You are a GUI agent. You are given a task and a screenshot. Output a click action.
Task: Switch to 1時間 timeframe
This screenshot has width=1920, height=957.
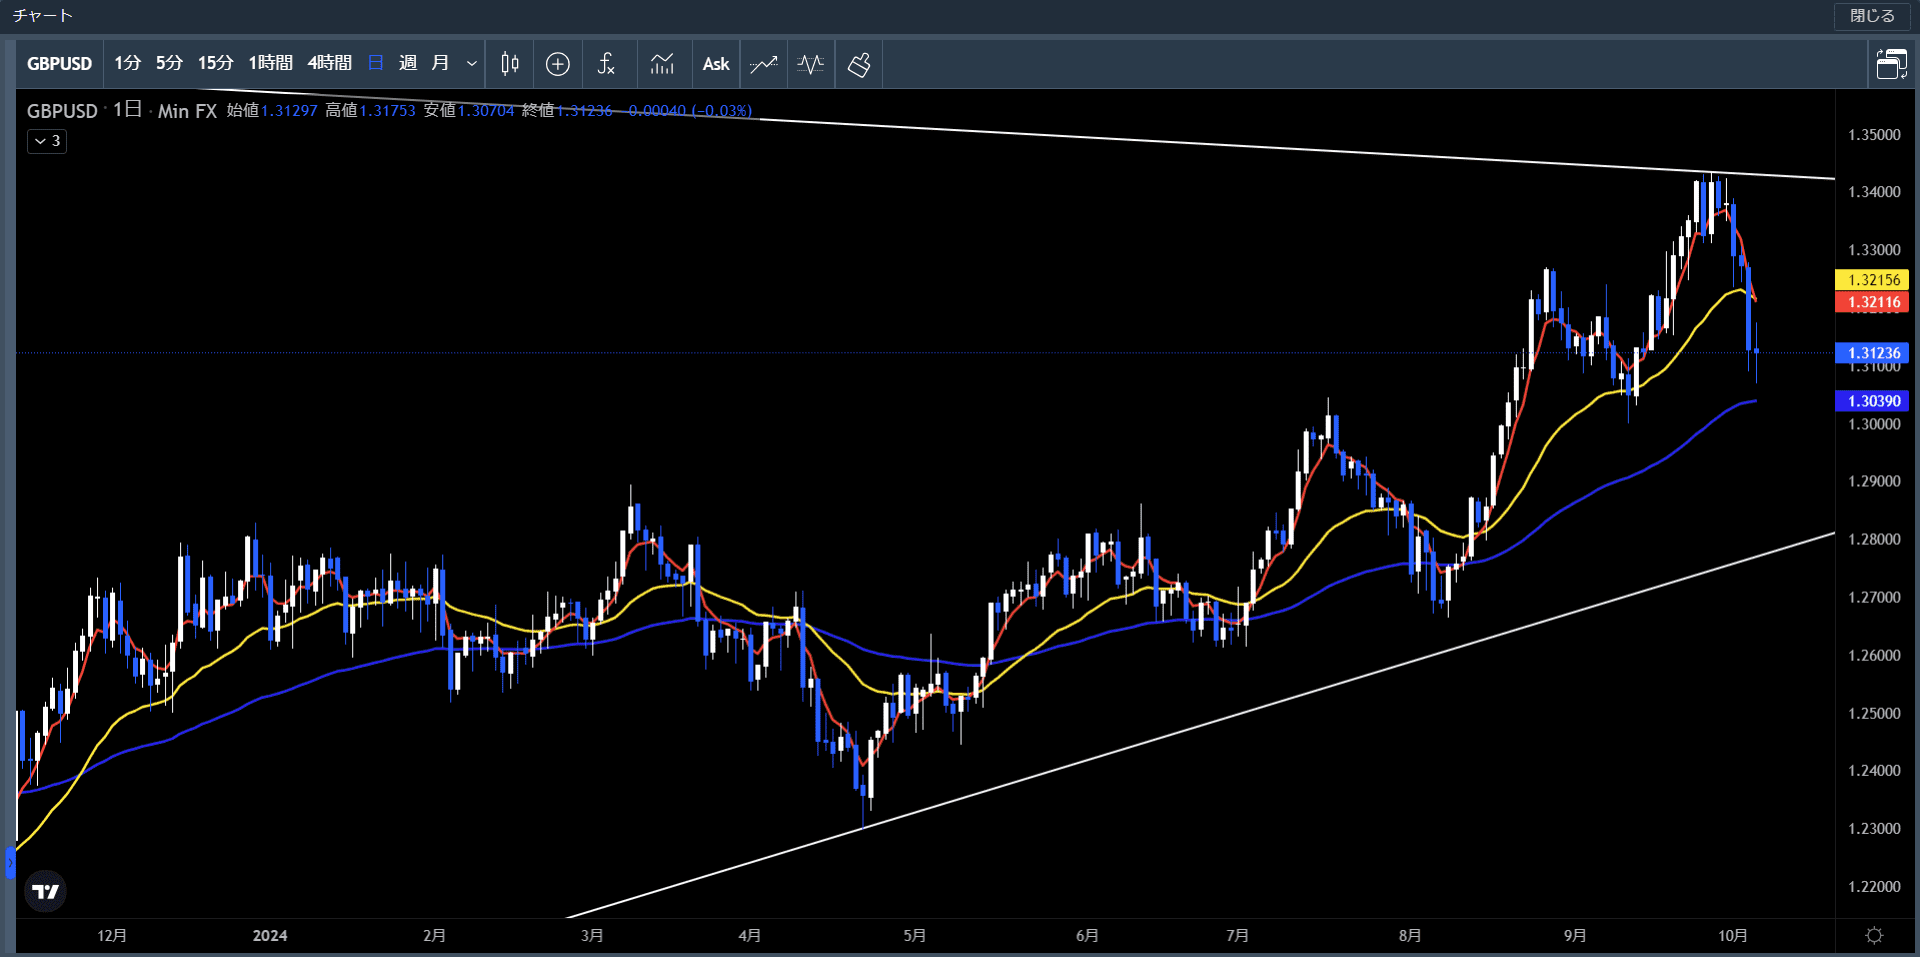(x=270, y=63)
